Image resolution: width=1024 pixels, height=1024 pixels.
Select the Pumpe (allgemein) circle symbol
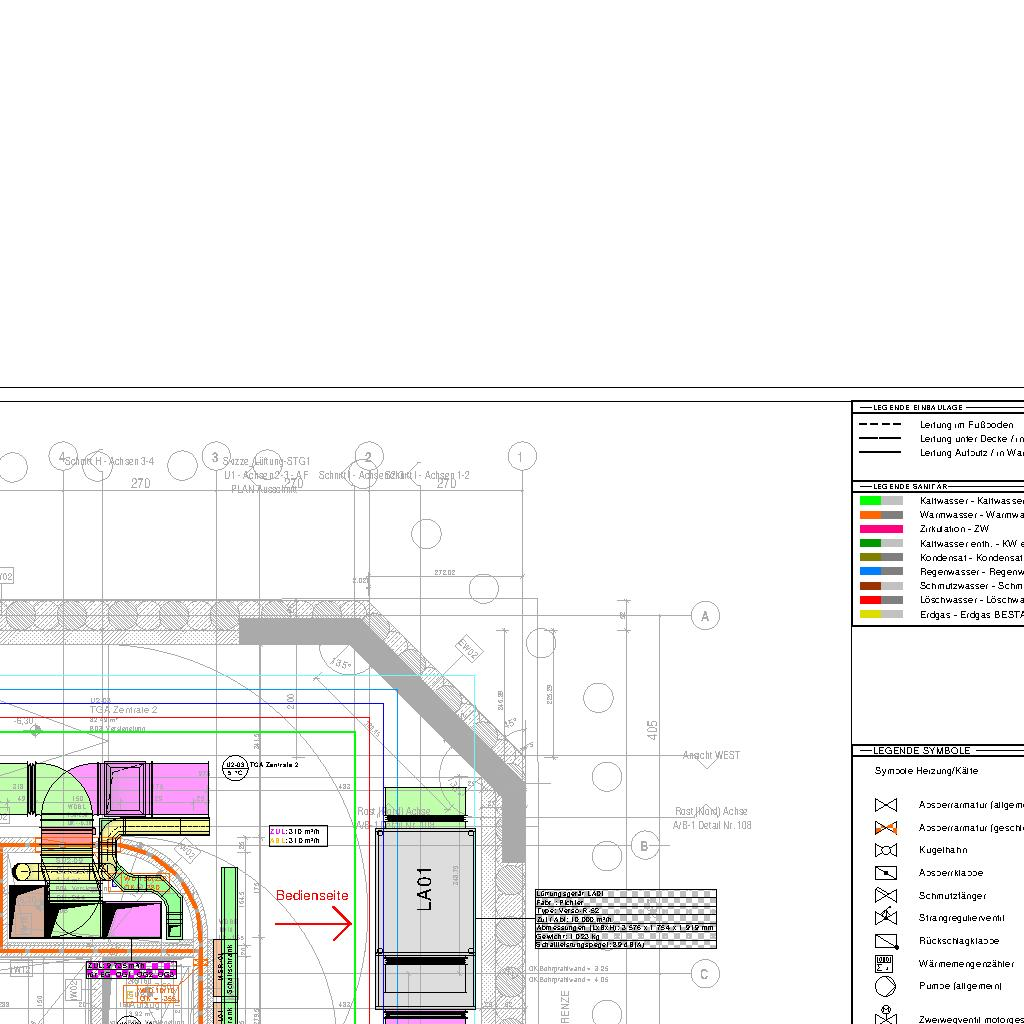[886, 986]
